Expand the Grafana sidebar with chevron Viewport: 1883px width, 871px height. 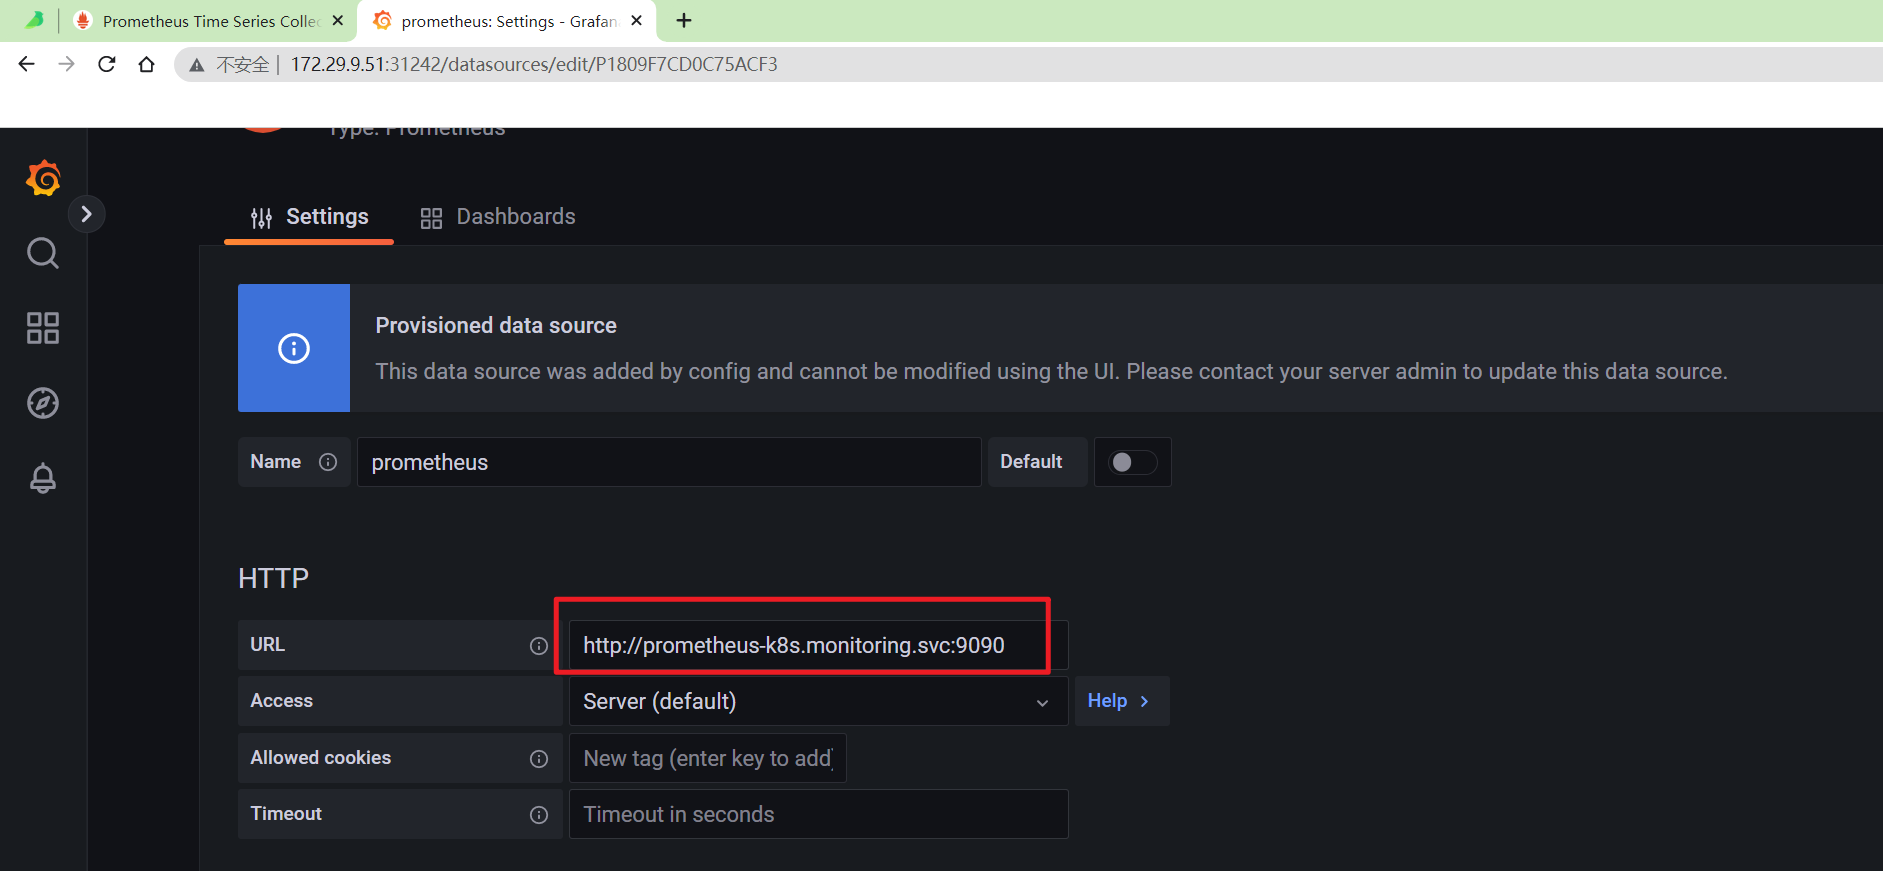pyautogui.click(x=86, y=214)
